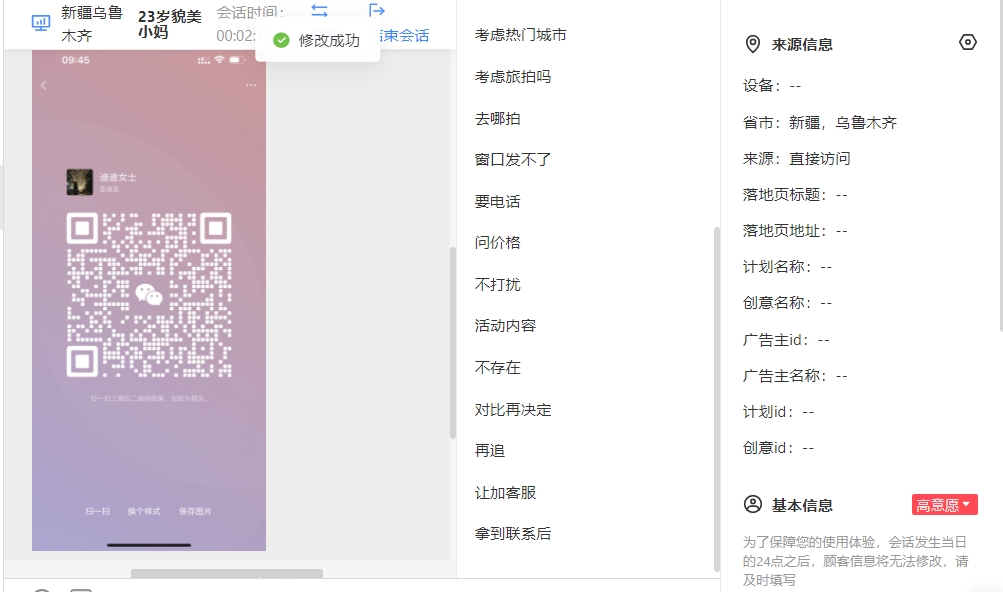Open the WeChat QR code image

[x=149, y=294]
